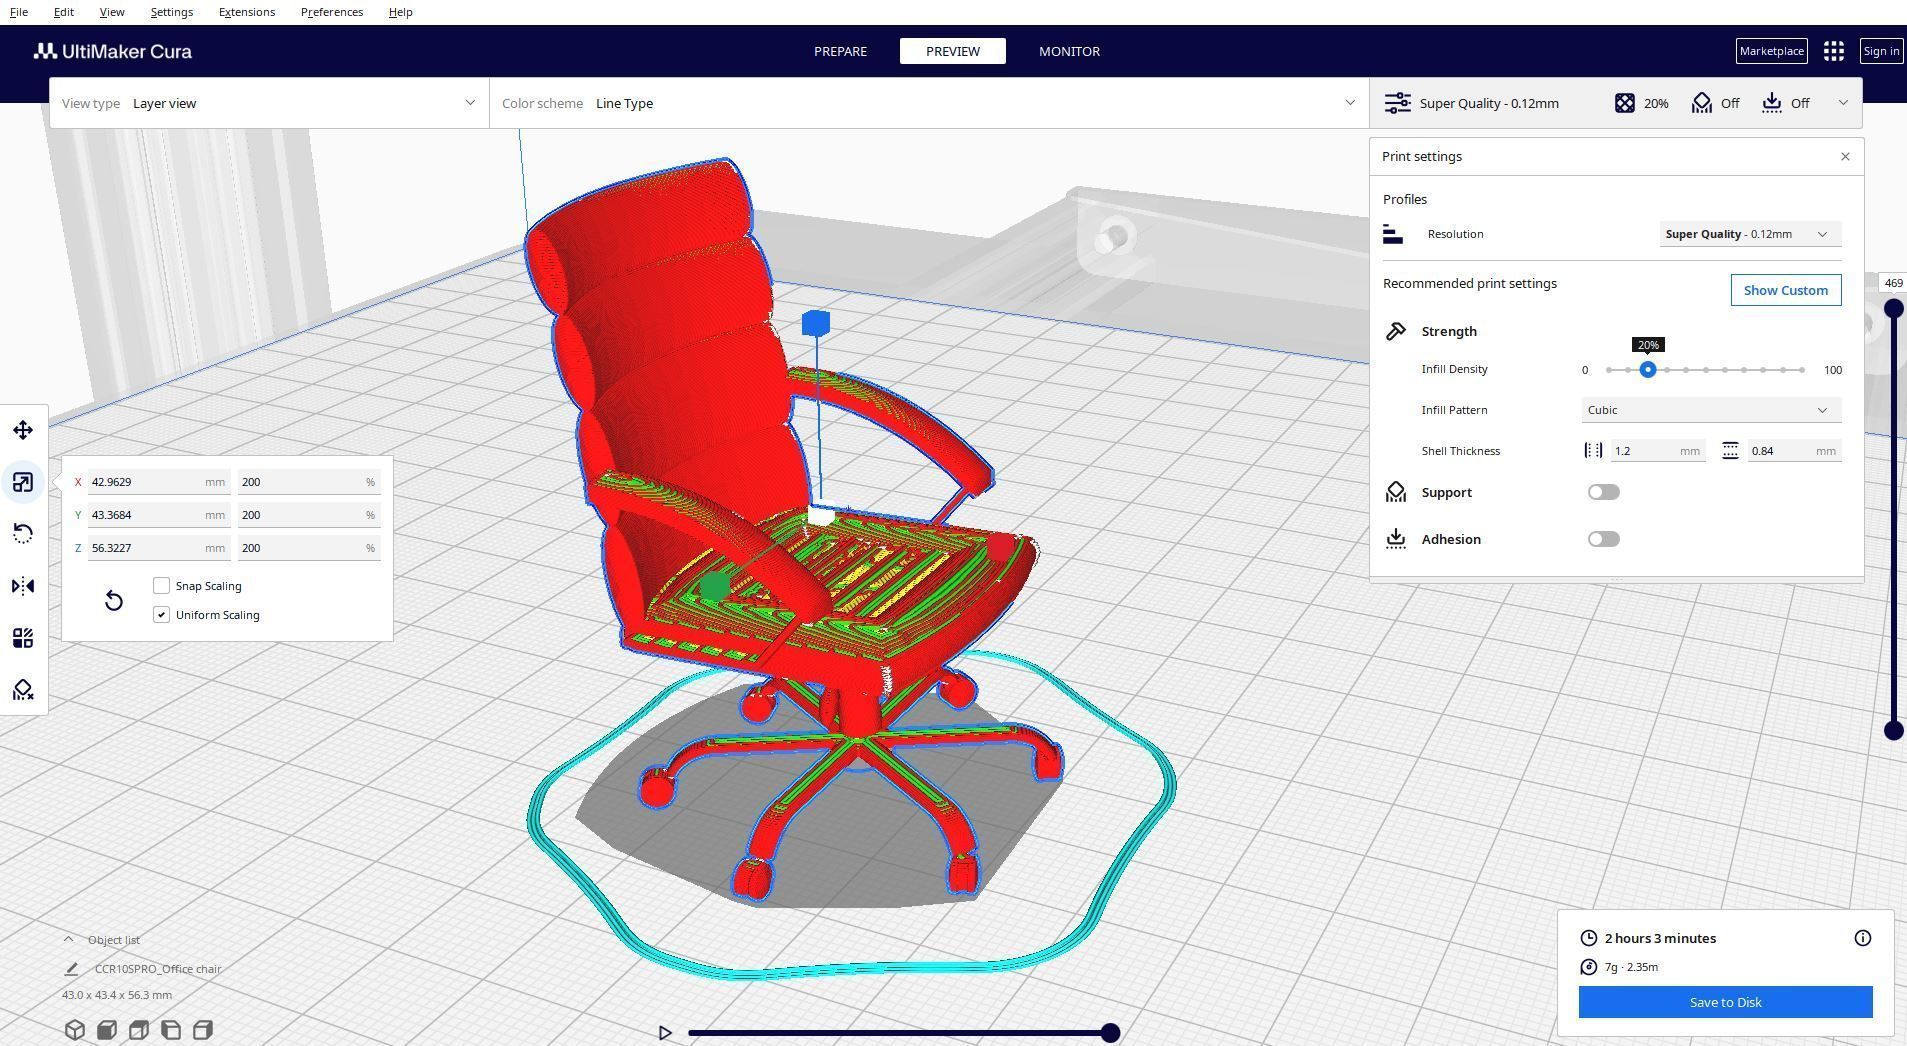The image size is (1907, 1046).
Task: Open the Marketplace
Action: pyautogui.click(x=1771, y=51)
